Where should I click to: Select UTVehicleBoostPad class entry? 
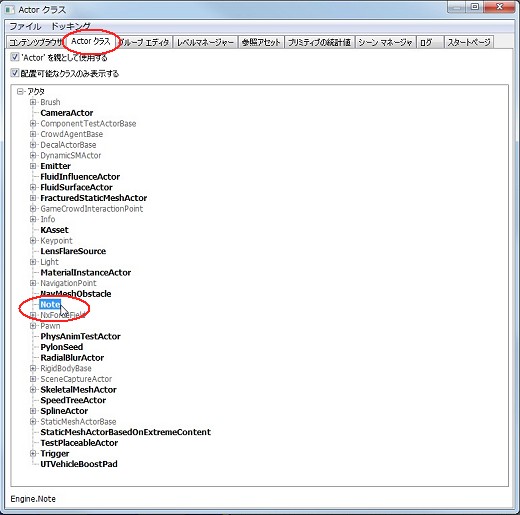coord(79,464)
